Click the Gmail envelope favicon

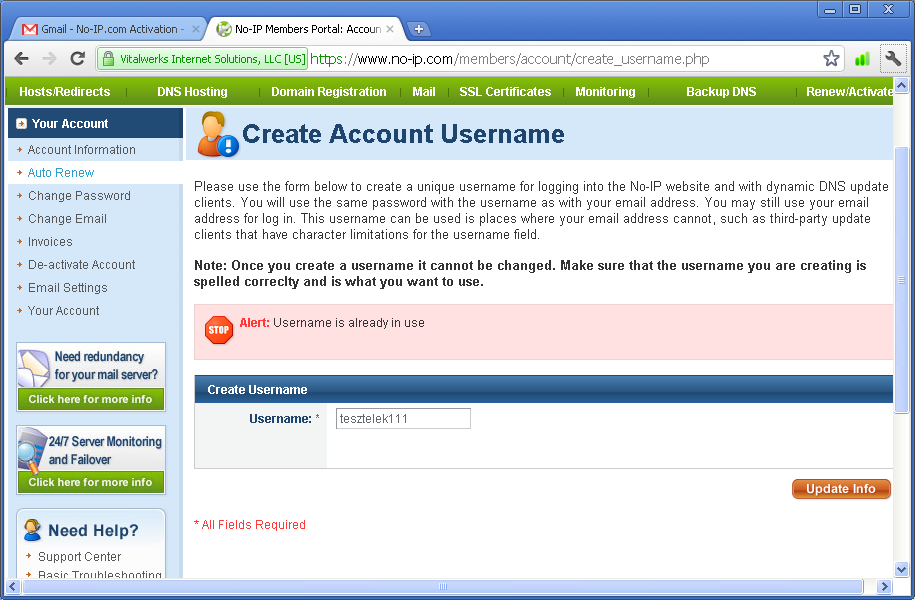pos(30,29)
